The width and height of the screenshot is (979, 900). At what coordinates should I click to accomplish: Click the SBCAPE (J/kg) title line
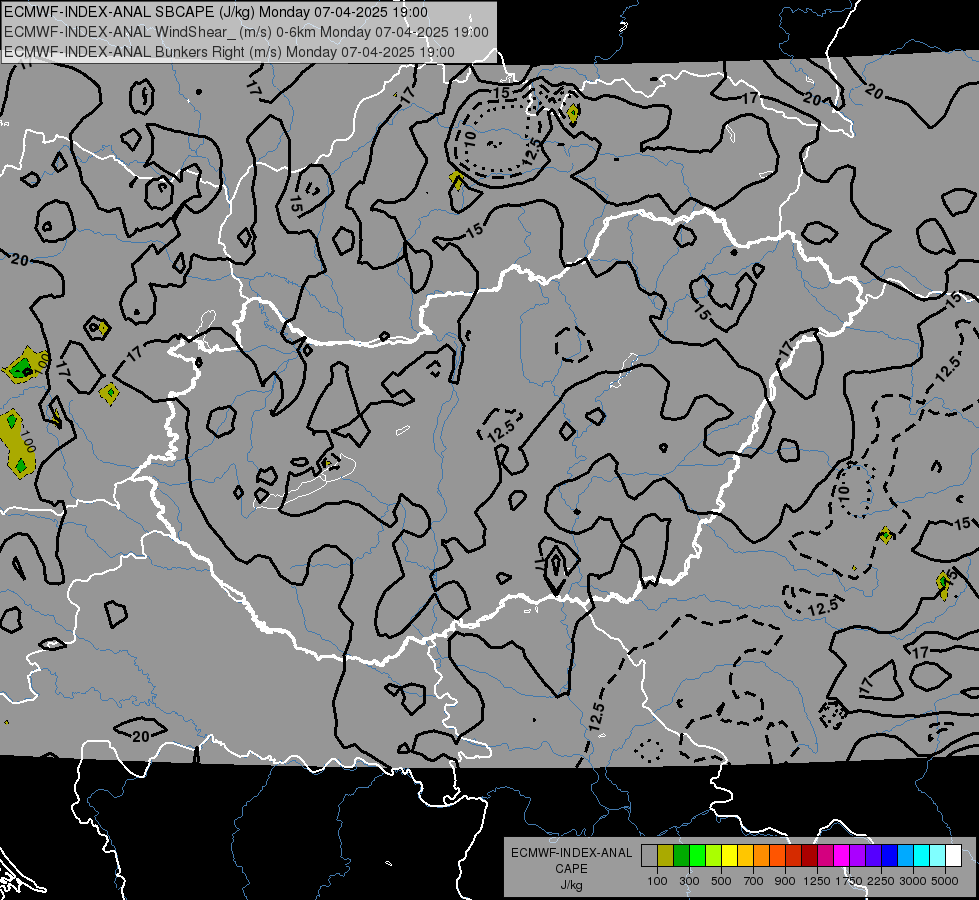coord(216,12)
